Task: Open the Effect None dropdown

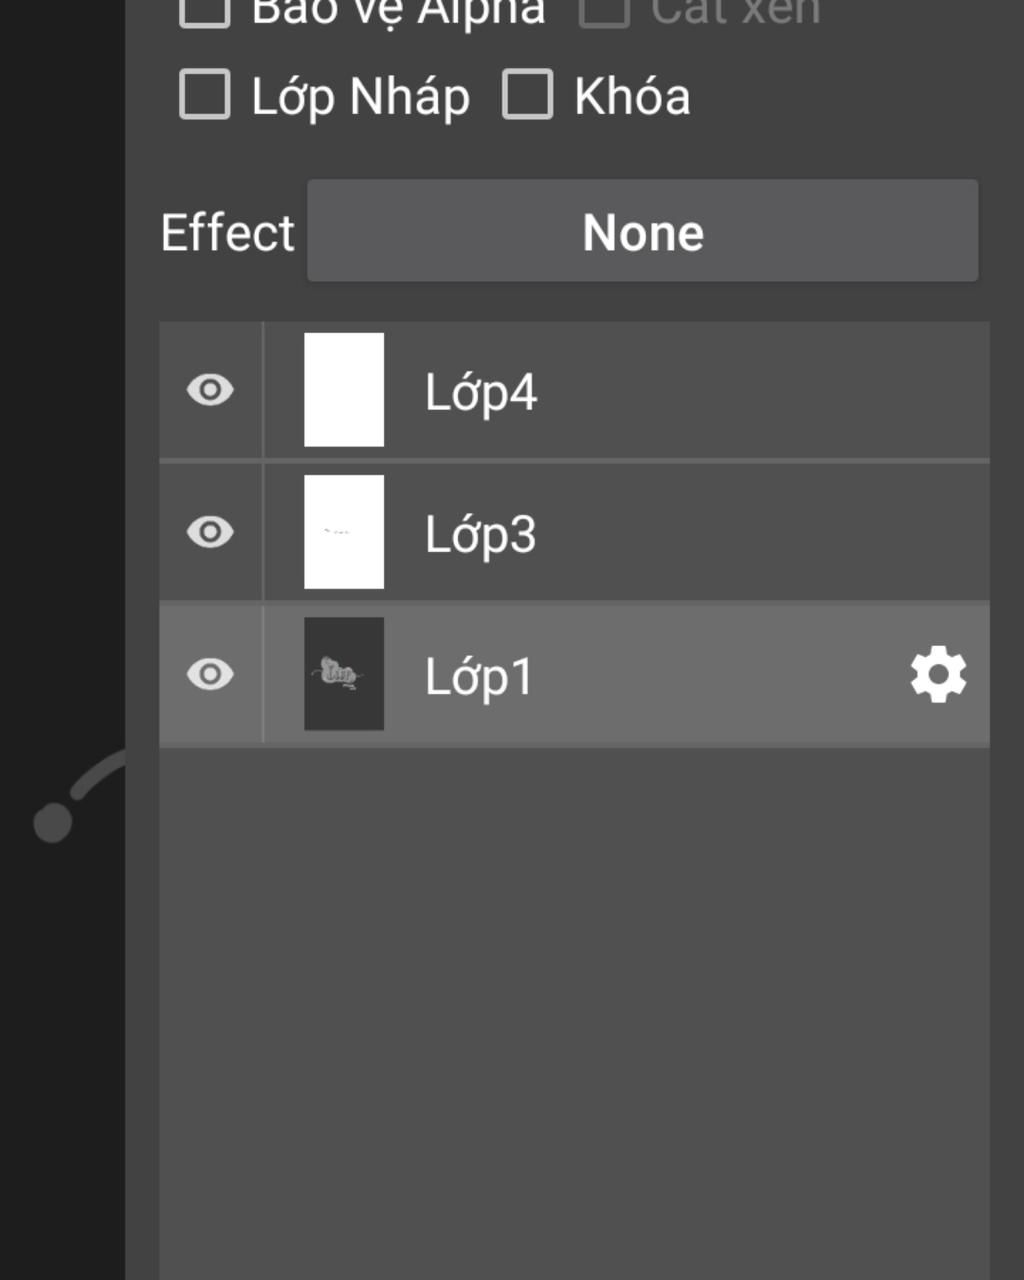Action: click(x=642, y=231)
